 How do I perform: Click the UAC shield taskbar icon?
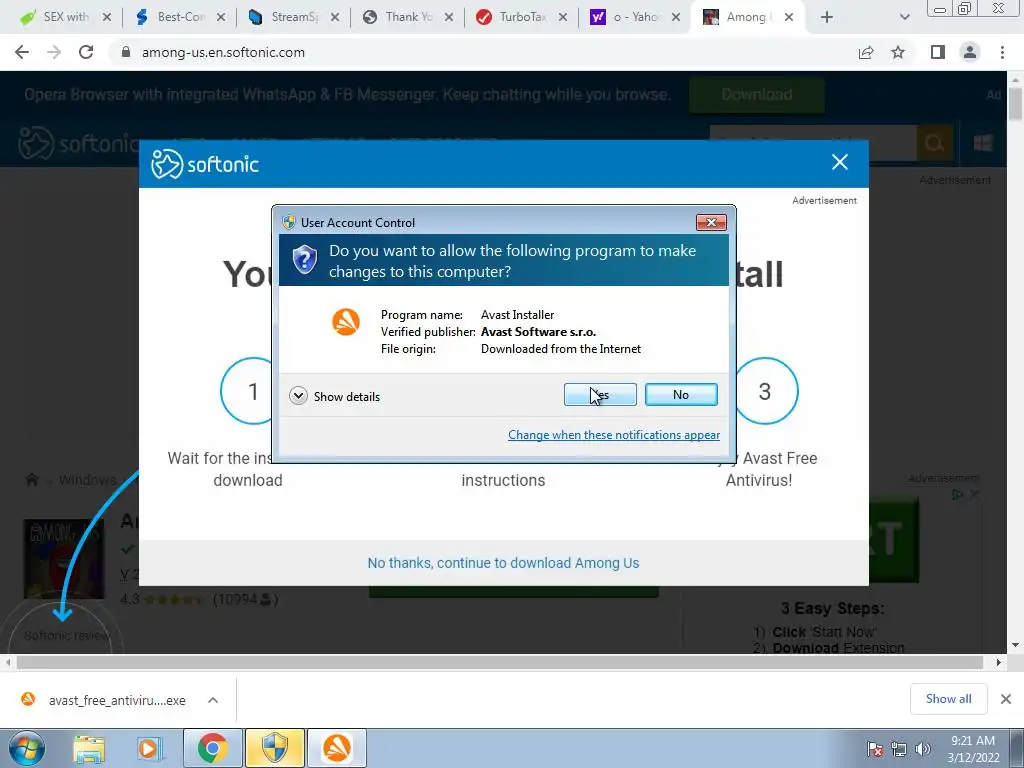[x=275, y=748]
